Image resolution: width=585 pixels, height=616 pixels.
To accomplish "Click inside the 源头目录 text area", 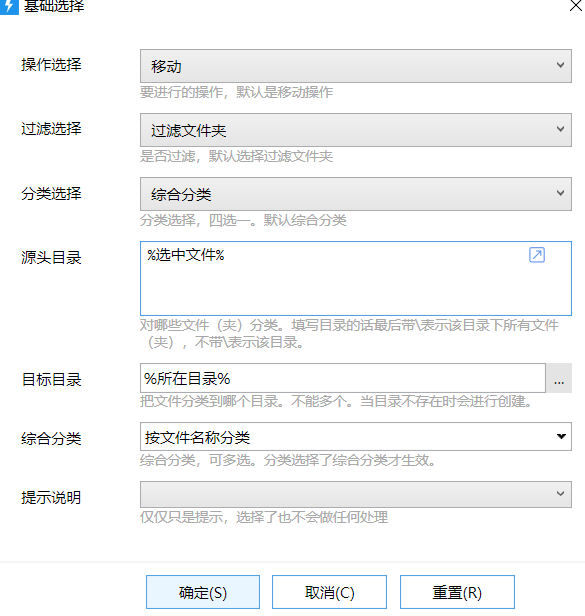I will [356, 279].
